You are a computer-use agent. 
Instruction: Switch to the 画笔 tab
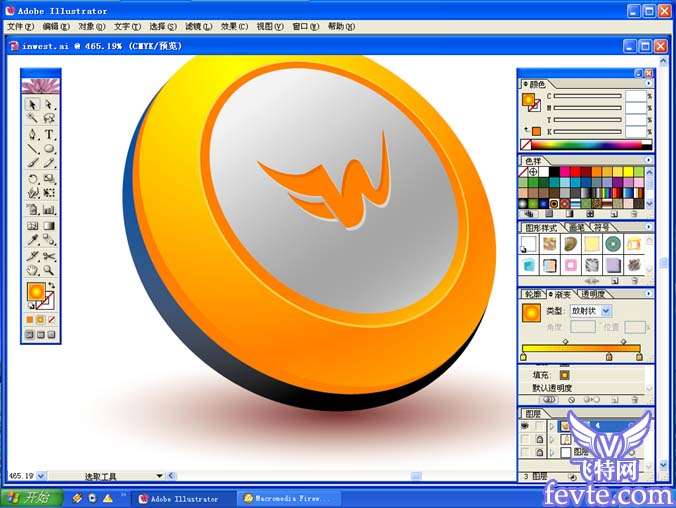[577, 227]
